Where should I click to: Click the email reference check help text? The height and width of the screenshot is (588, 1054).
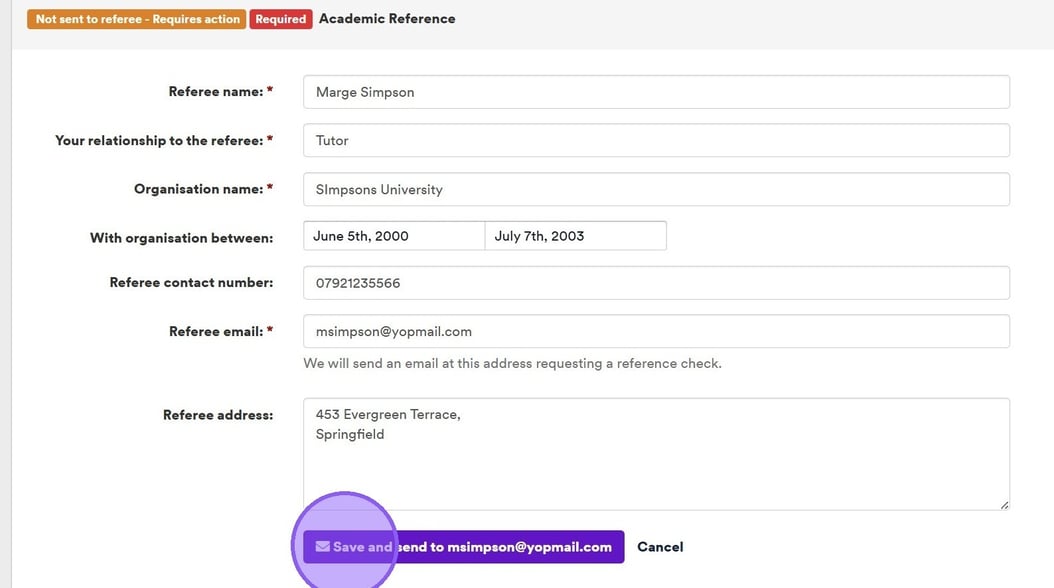pyautogui.click(x=512, y=363)
